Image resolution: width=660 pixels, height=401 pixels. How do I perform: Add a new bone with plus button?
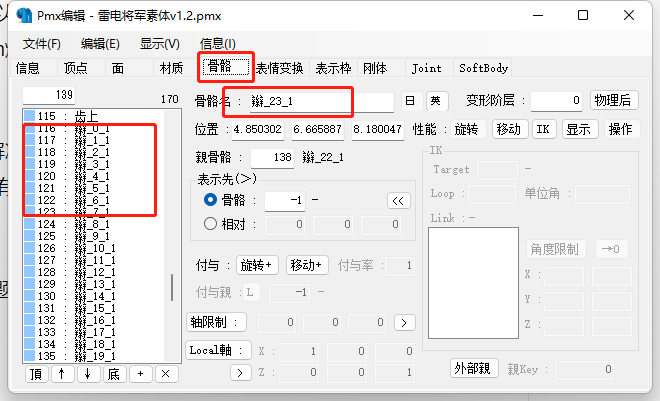(x=140, y=374)
